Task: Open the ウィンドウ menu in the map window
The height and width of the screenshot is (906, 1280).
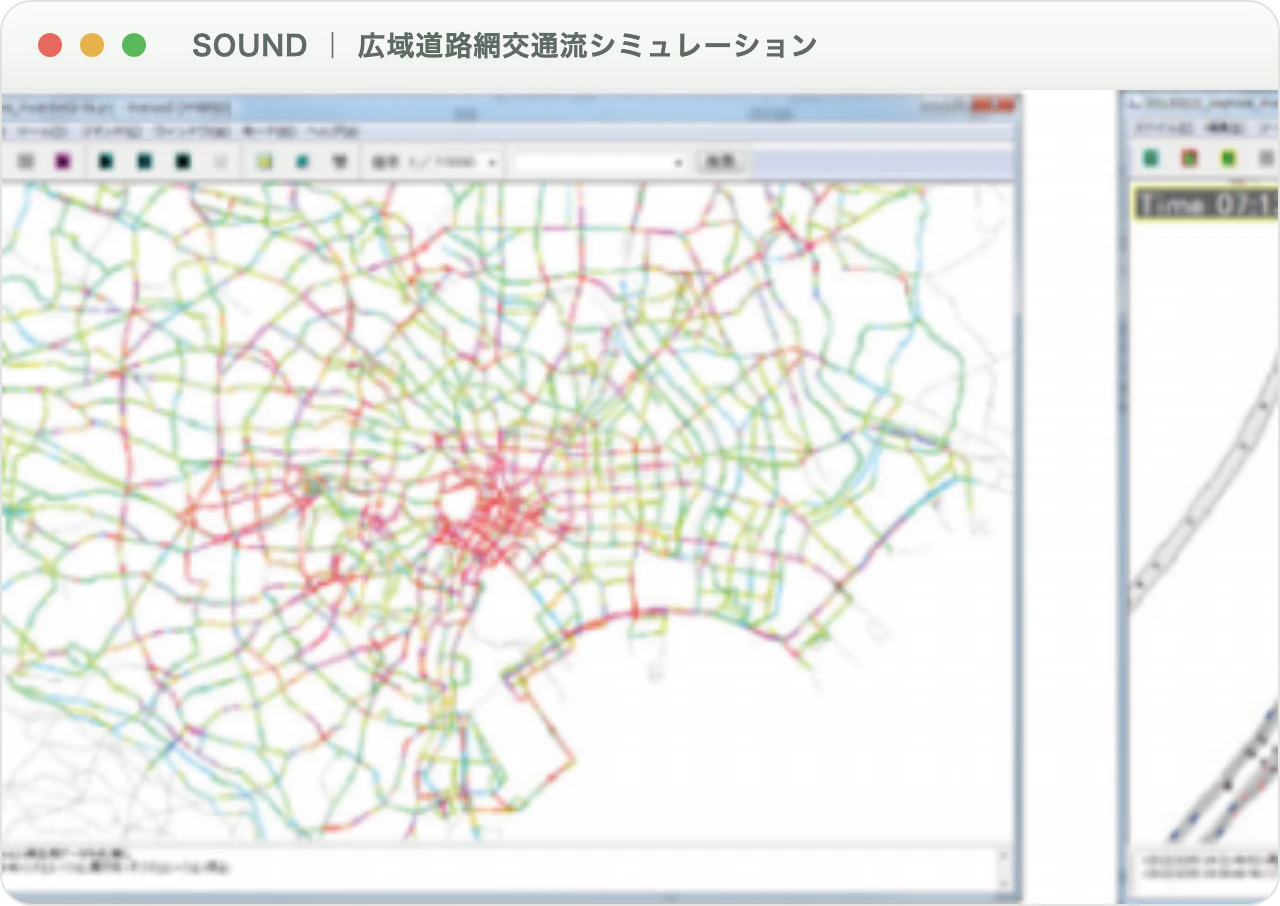Action: (x=194, y=132)
